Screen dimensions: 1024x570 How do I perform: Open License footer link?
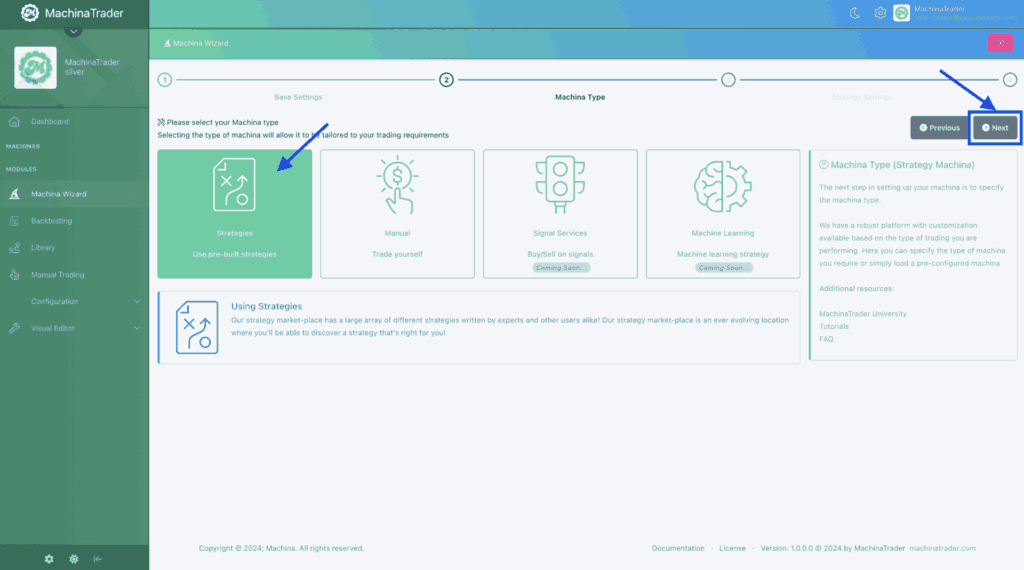click(732, 548)
